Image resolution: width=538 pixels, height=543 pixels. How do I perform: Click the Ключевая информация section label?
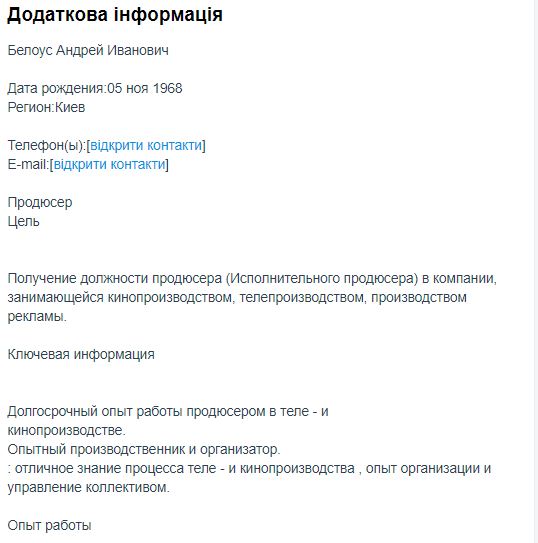pos(81,354)
